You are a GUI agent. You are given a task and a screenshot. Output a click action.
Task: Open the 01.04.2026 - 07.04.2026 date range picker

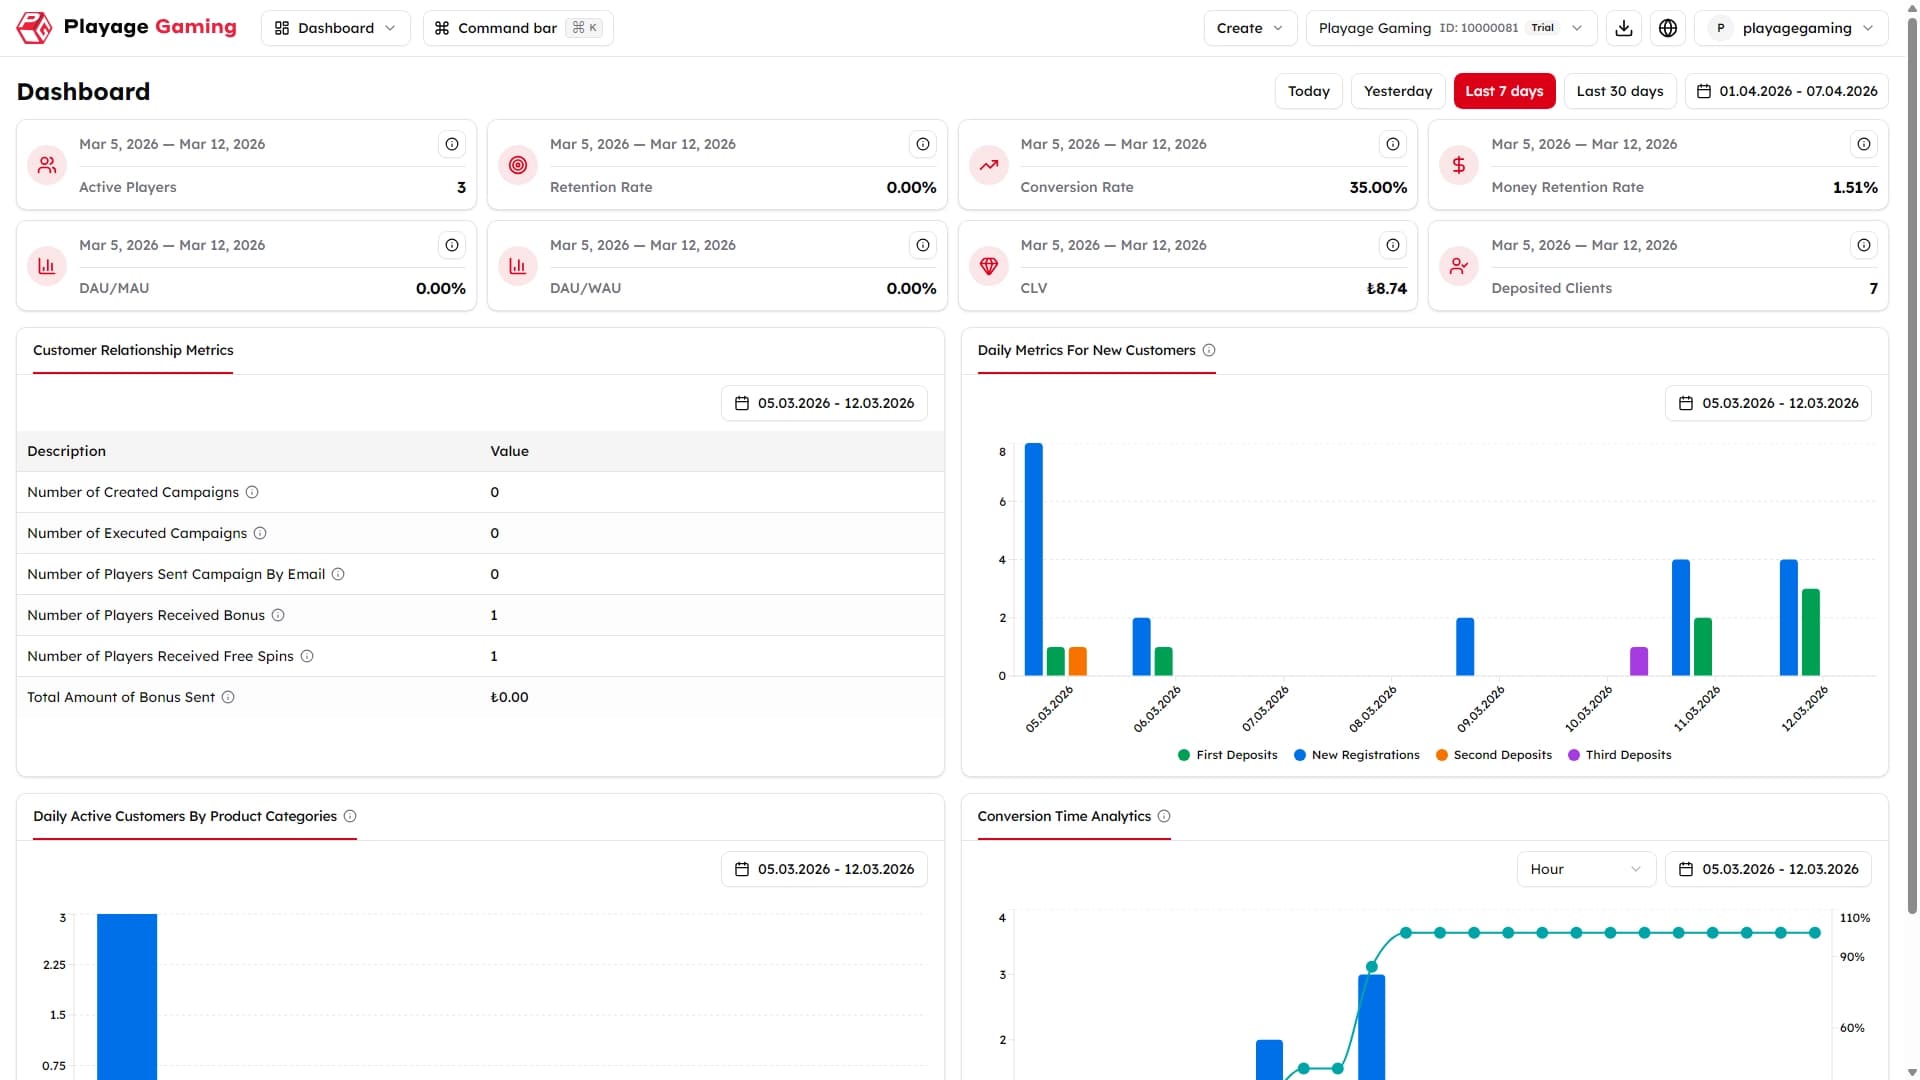point(1787,91)
